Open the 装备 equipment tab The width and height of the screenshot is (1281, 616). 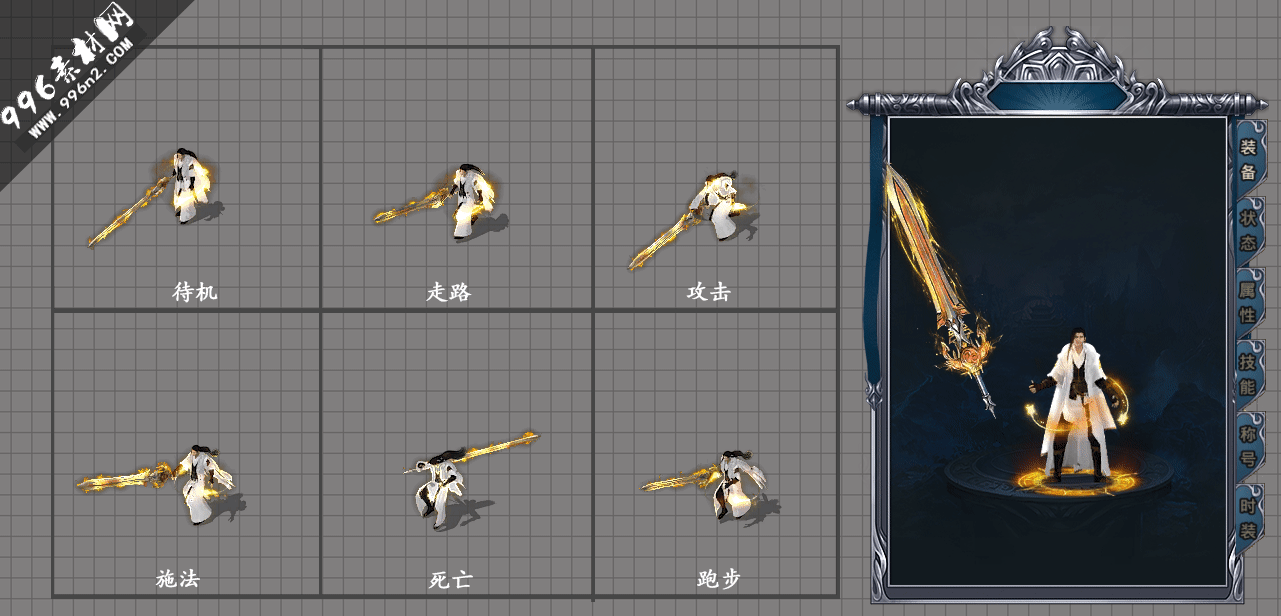[1248, 159]
